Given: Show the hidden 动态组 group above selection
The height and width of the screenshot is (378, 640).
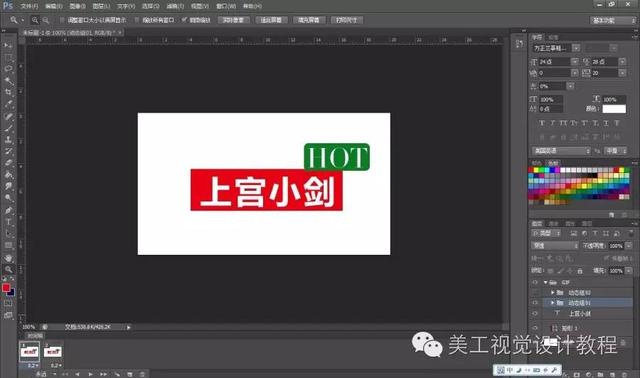Looking at the screenshot, I should pos(535,292).
